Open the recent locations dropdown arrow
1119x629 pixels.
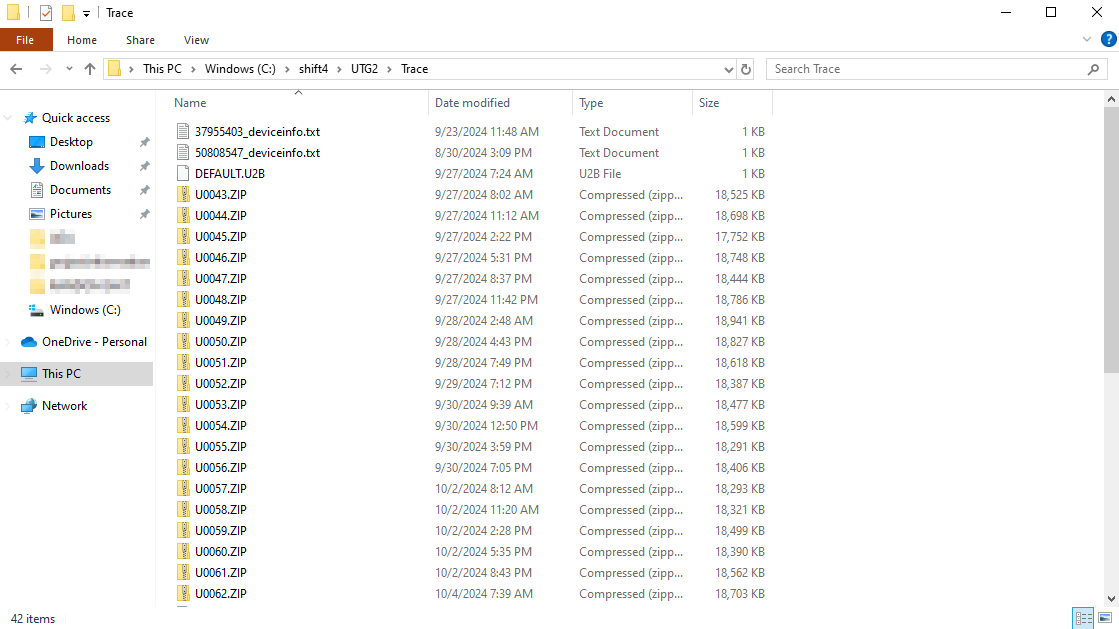tap(68, 69)
